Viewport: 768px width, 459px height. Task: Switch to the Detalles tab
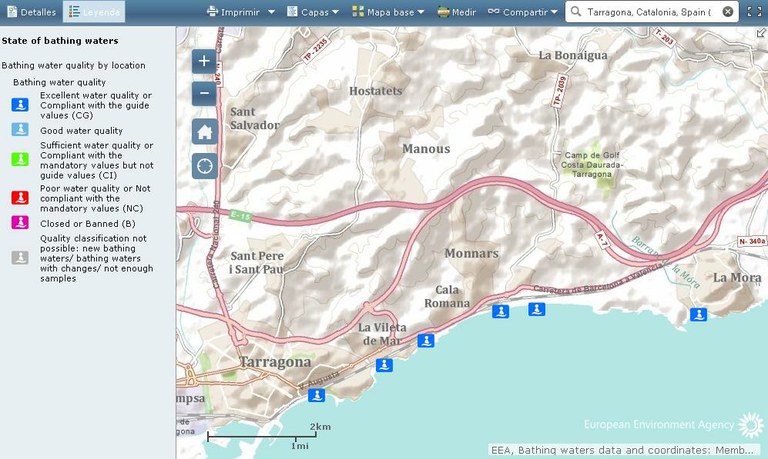tap(31, 12)
